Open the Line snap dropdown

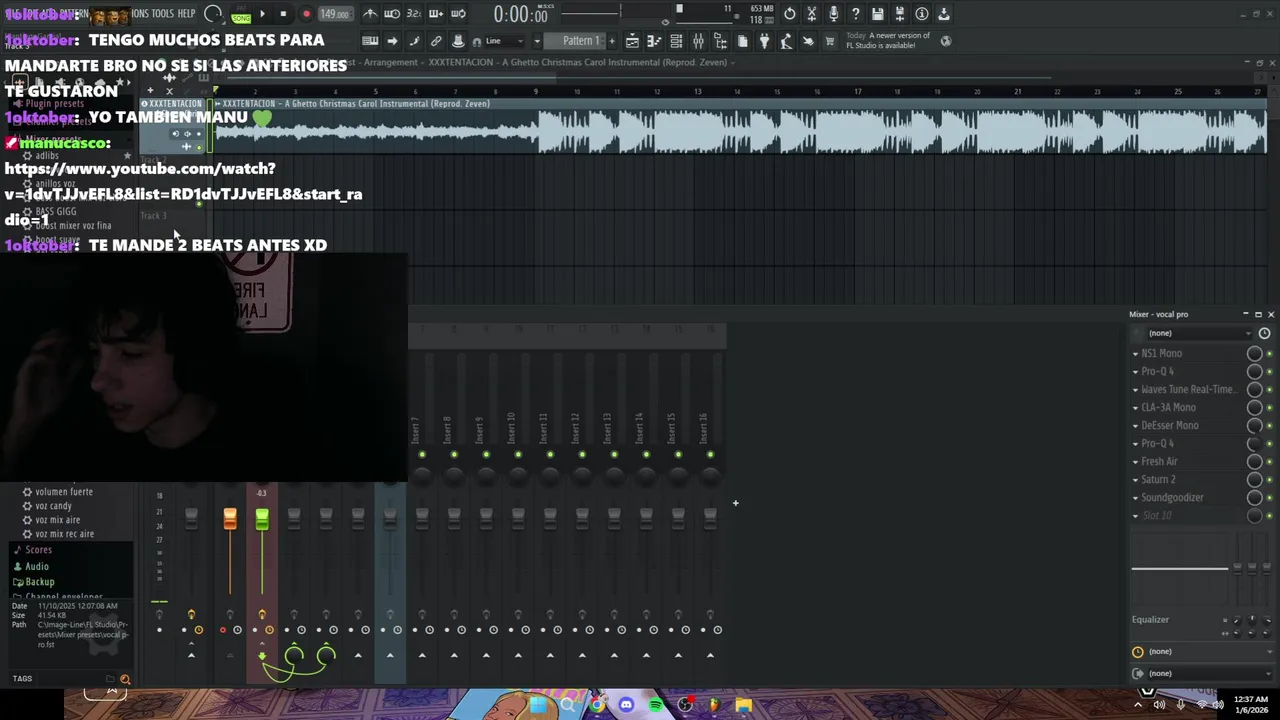click(x=506, y=41)
